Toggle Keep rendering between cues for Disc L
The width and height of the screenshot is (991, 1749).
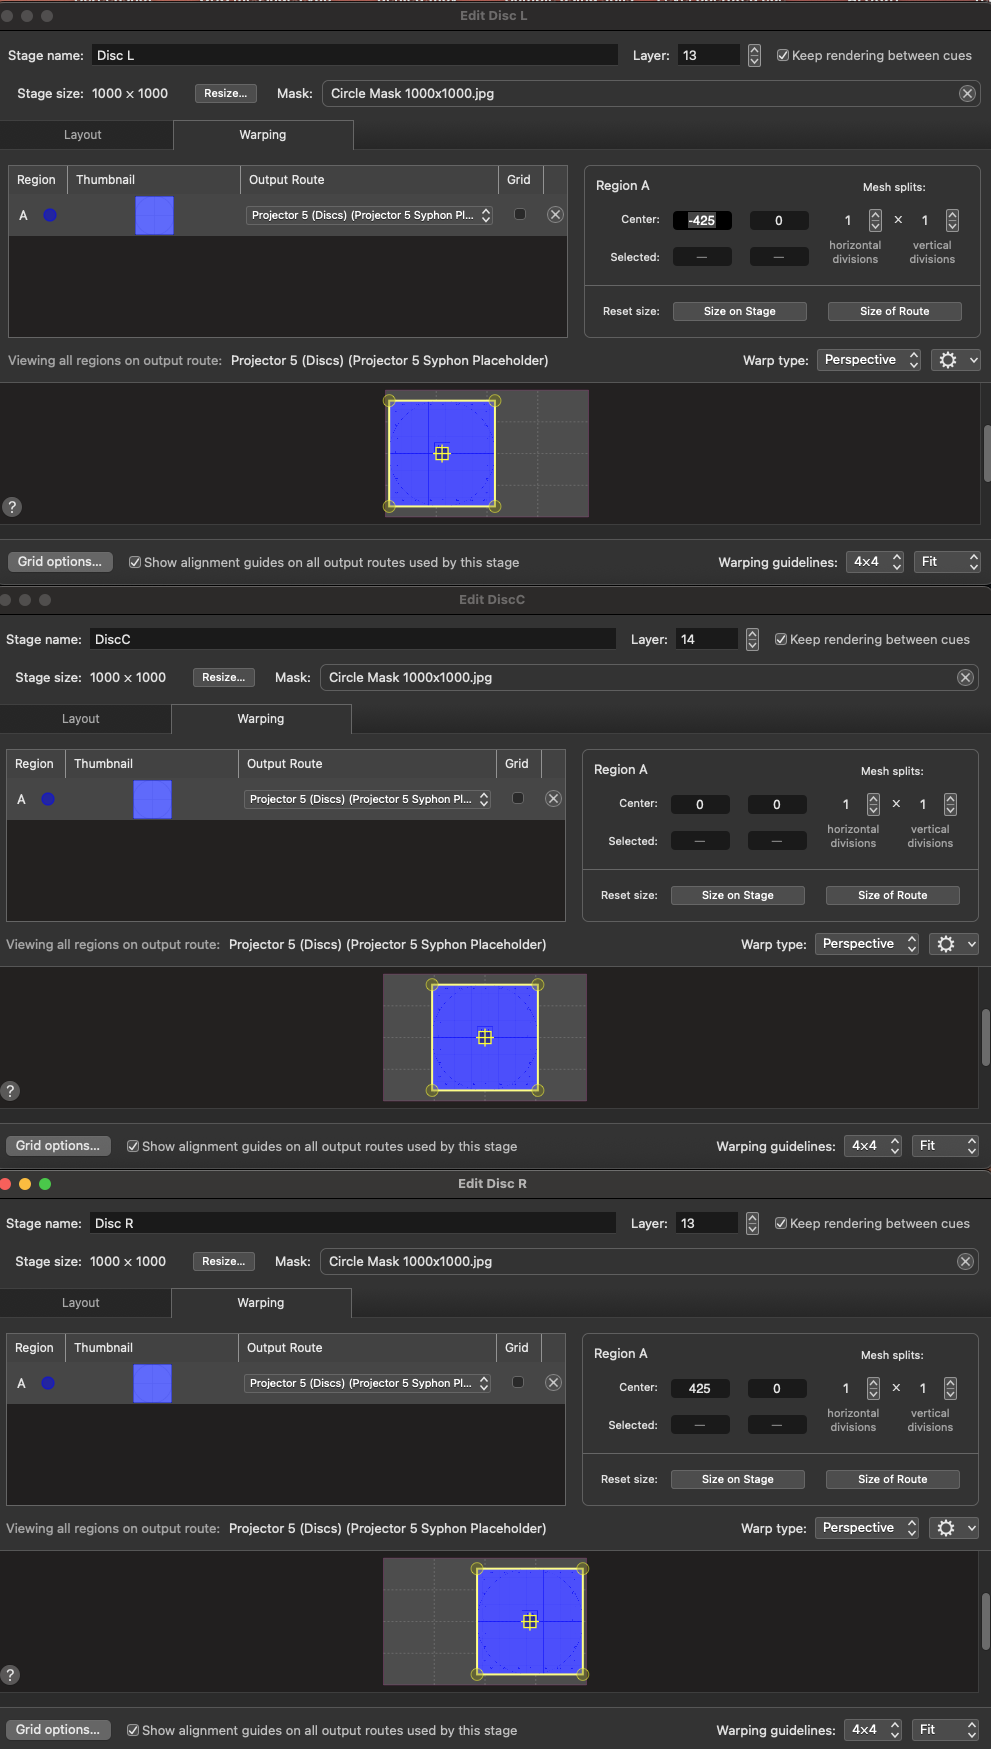pyautogui.click(x=783, y=56)
